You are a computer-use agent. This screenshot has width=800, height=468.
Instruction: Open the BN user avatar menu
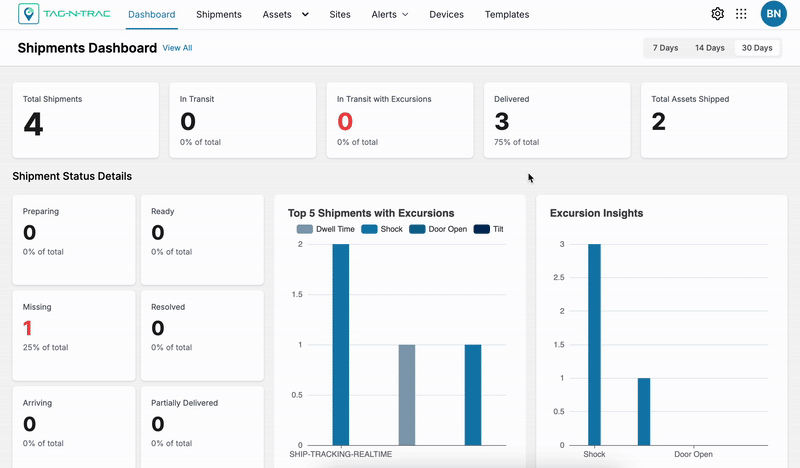[x=773, y=14]
